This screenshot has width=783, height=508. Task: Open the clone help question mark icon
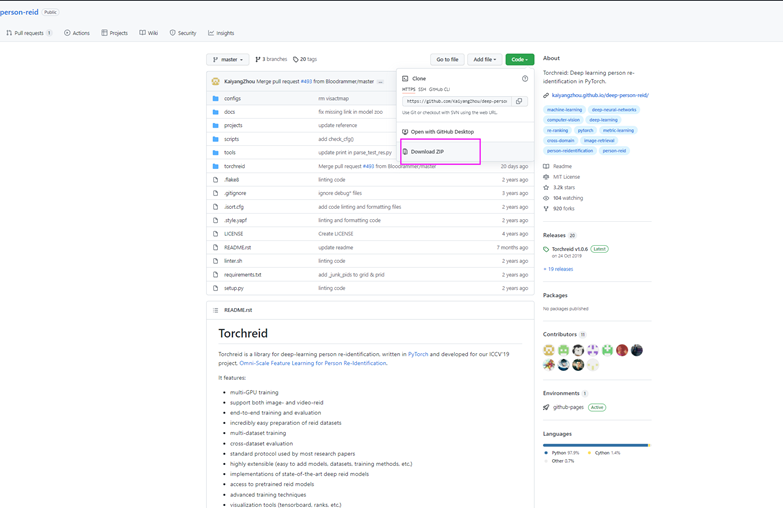[525, 78]
